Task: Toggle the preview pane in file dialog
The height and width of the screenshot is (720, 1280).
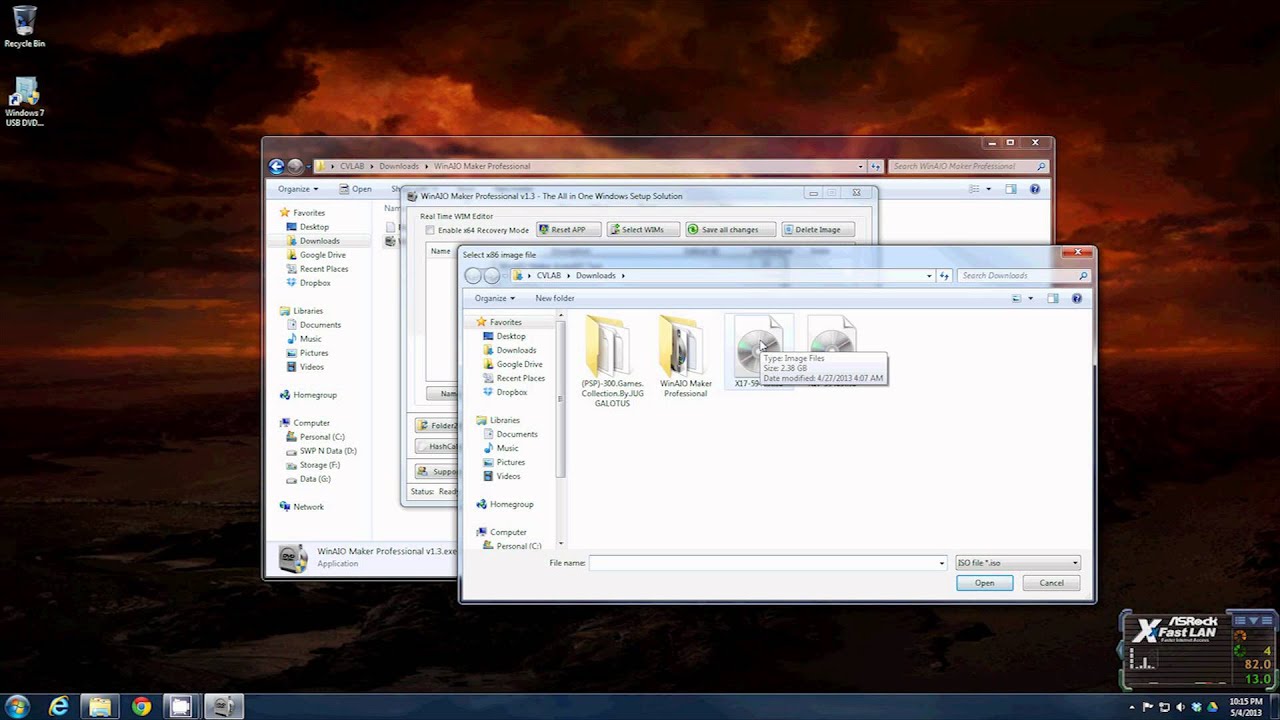Action: click(1052, 298)
